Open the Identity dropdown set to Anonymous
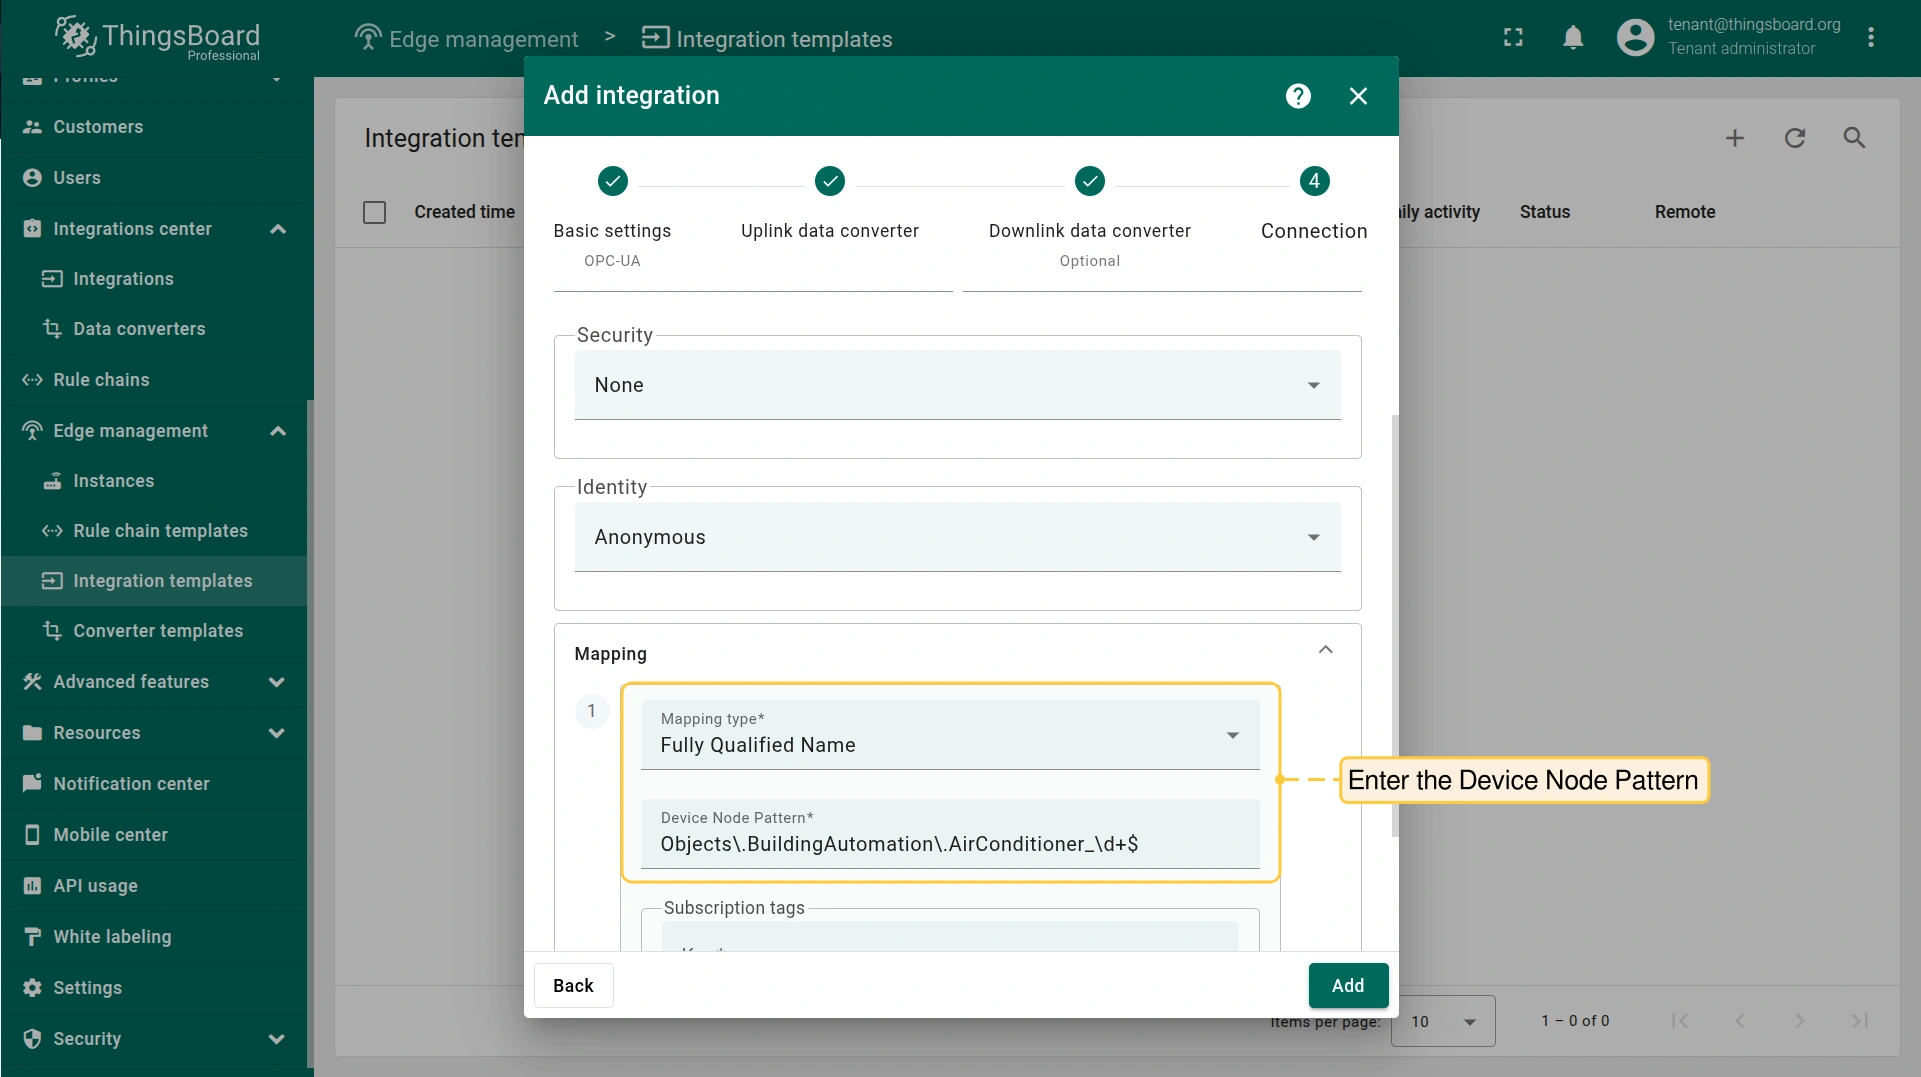Viewport: 1921px width, 1077px height. pyautogui.click(x=957, y=538)
